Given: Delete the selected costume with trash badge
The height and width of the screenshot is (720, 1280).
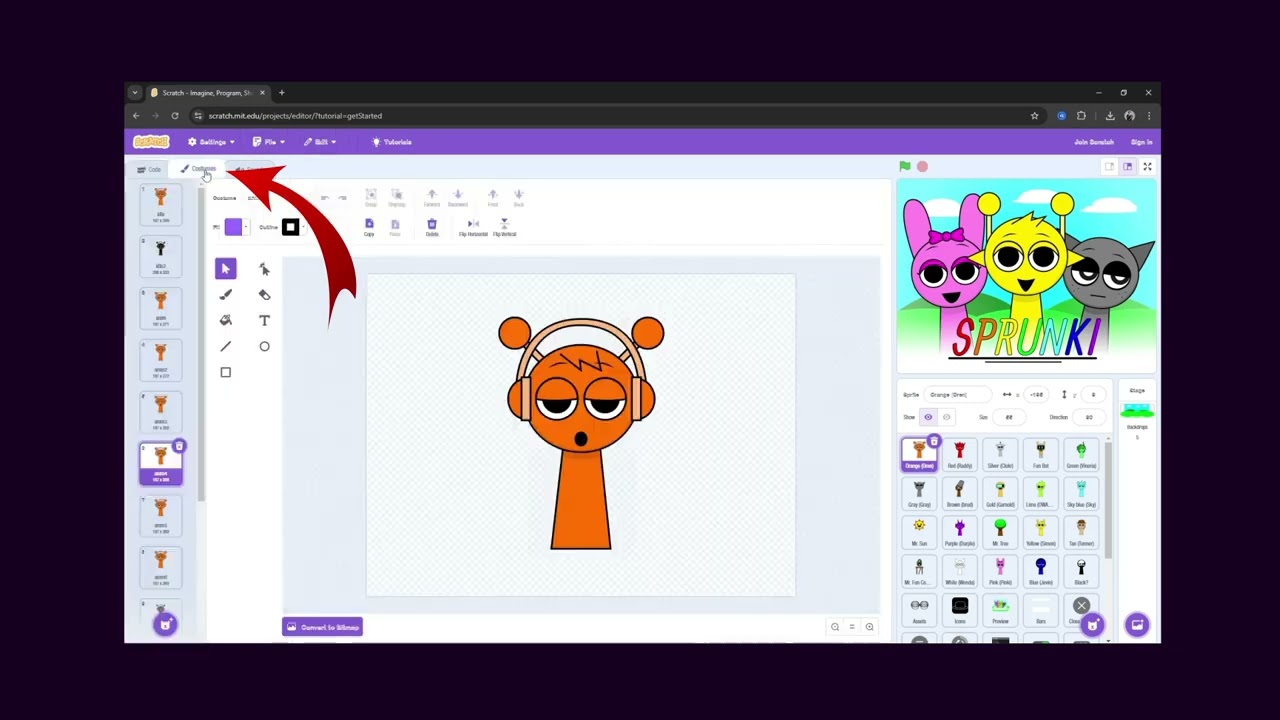Looking at the screenshot, I should [179, 446].
